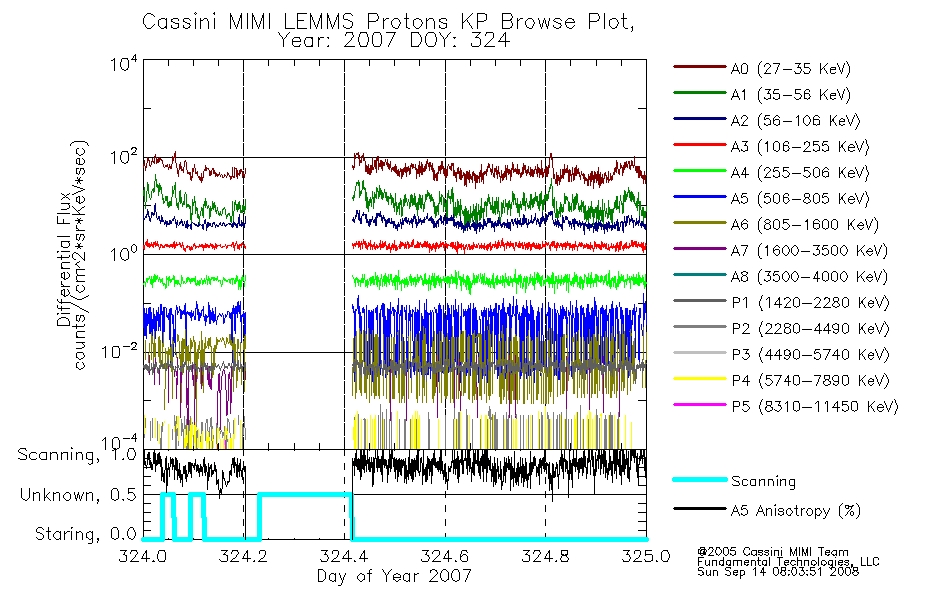The height and width of the screenshot is (600, 950).
Task: Click the olive A6 (805-1600 KeV) legend line
Action: coord(700,222)
